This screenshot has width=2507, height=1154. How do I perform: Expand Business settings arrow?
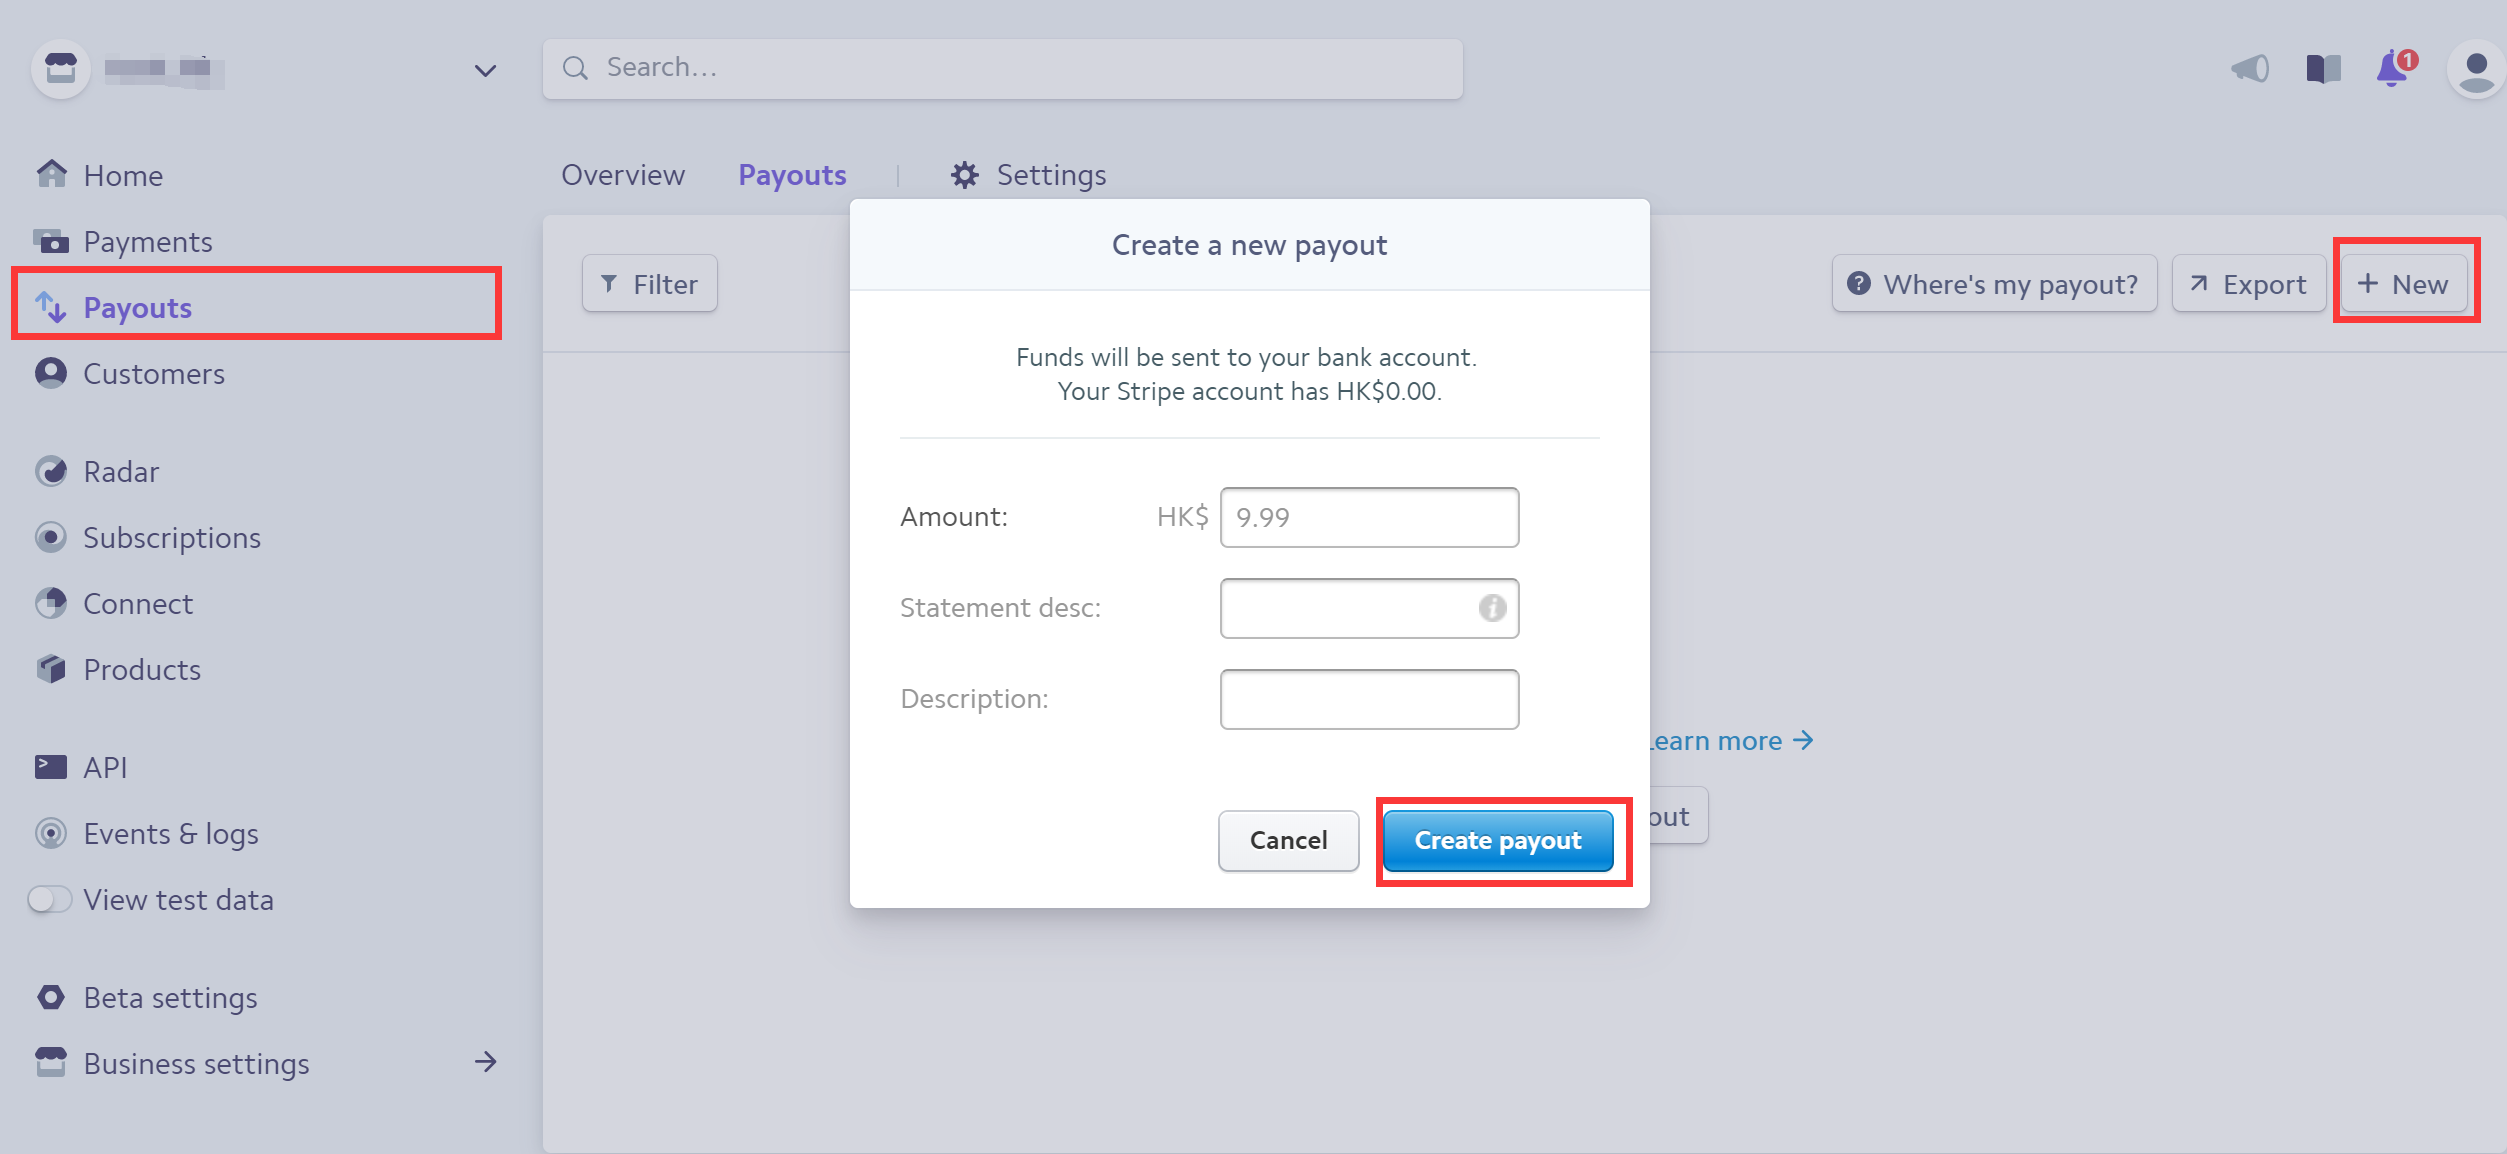coord(485,1062)
